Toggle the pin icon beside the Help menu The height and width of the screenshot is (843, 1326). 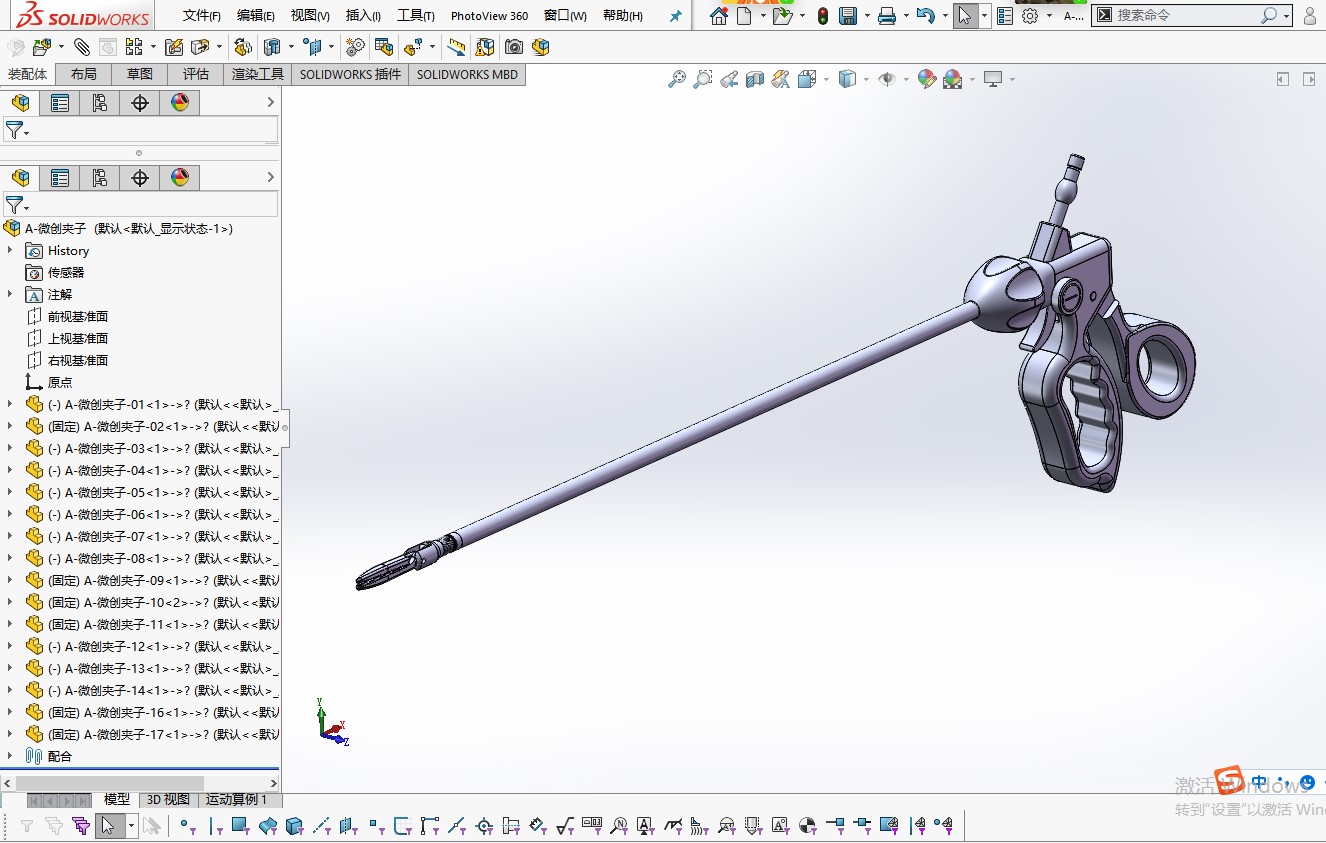pyautogui.click(x=675, y=16)
